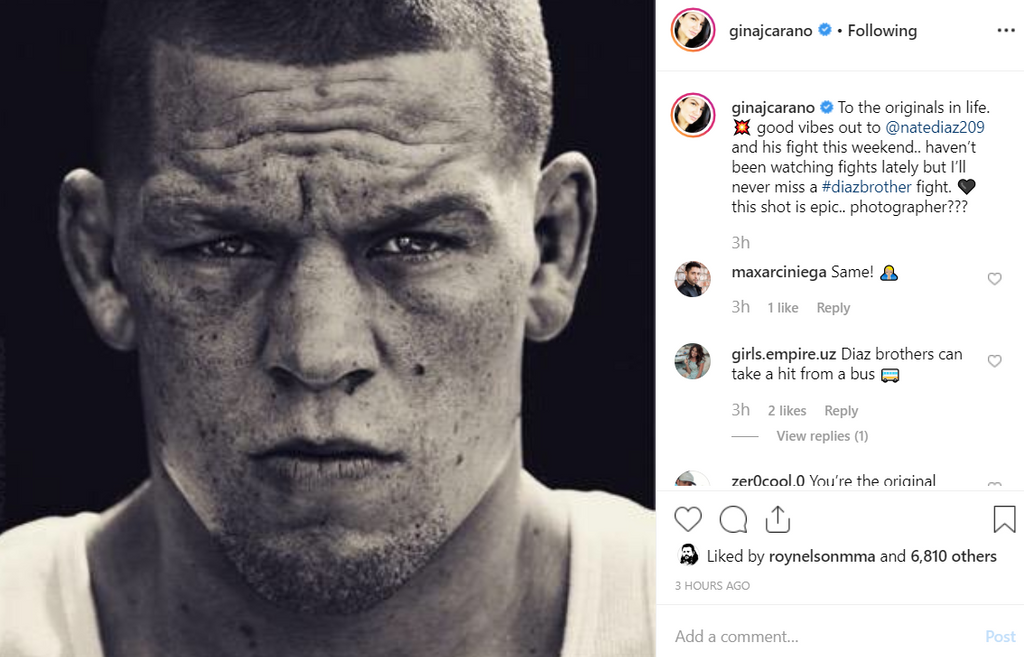Open girls.empire.uz profile avatar

(692, 361)
